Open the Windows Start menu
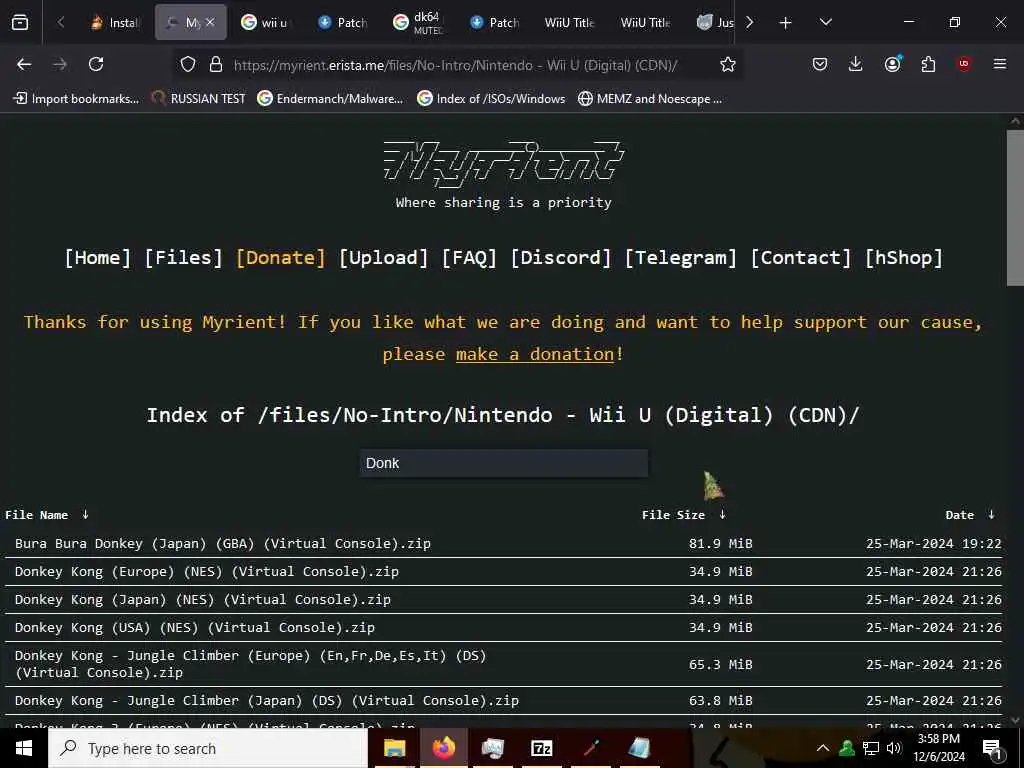The image size is (1024, 768). click(24, 748)
